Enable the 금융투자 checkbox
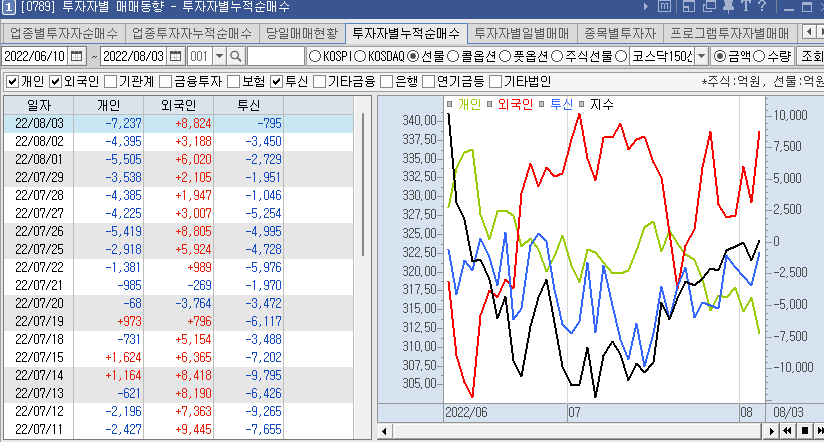824x442 pixels. (x=166, y=81)
